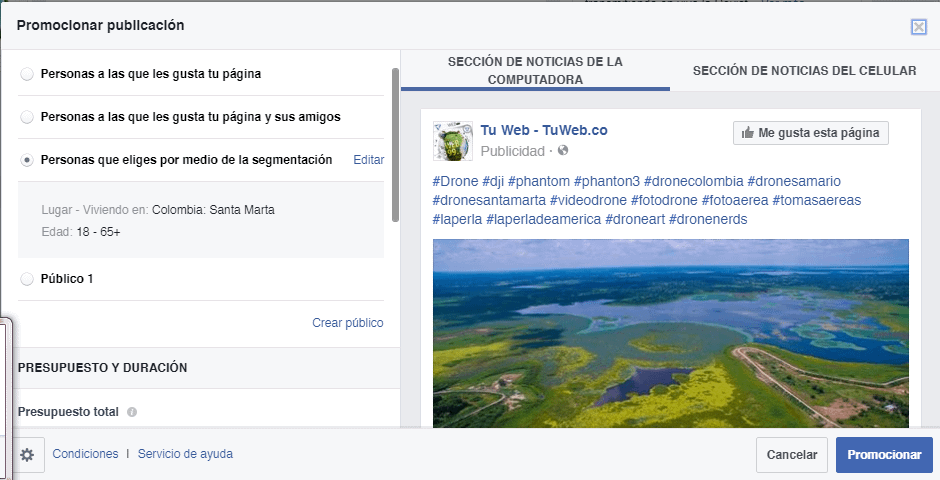Click the #dronesantamarta hashtag
Viewport: 940px width, 480px height.
click(x=489, y=200)
